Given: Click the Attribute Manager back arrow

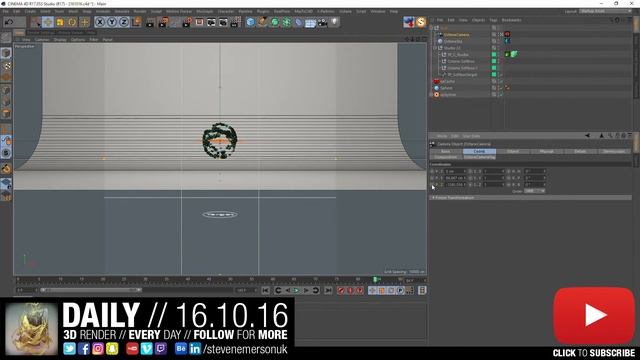Looking at the screenshot, I should point(587,136).
